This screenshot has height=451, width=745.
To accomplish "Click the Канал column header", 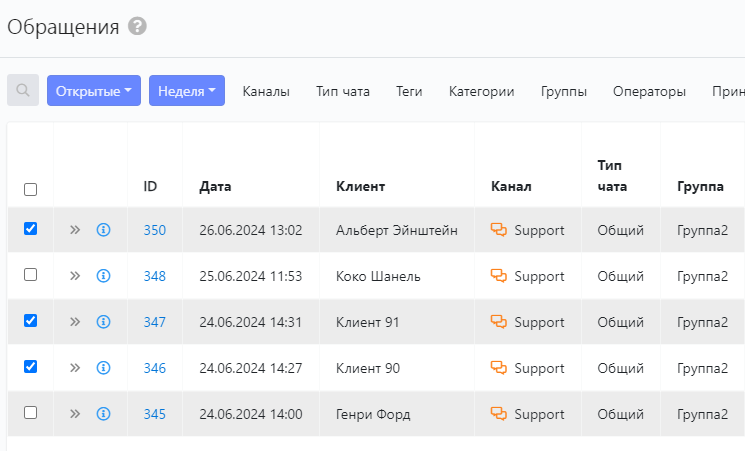I will 511,186.
